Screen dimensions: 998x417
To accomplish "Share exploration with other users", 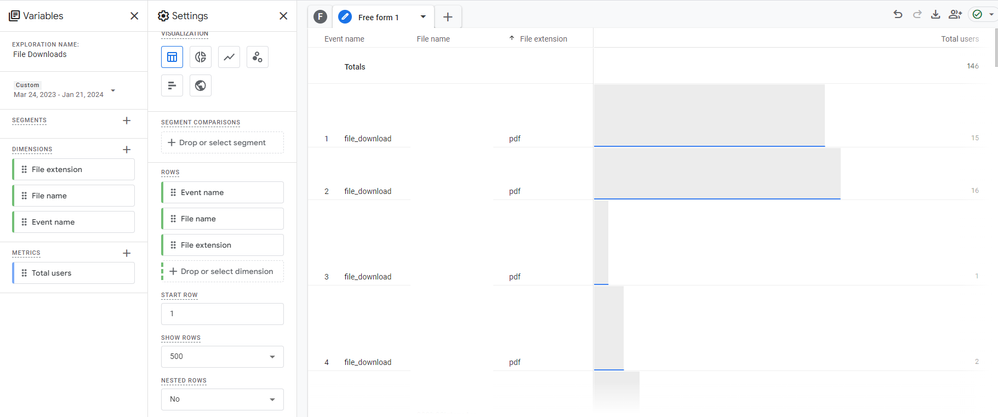I will 955,15.
